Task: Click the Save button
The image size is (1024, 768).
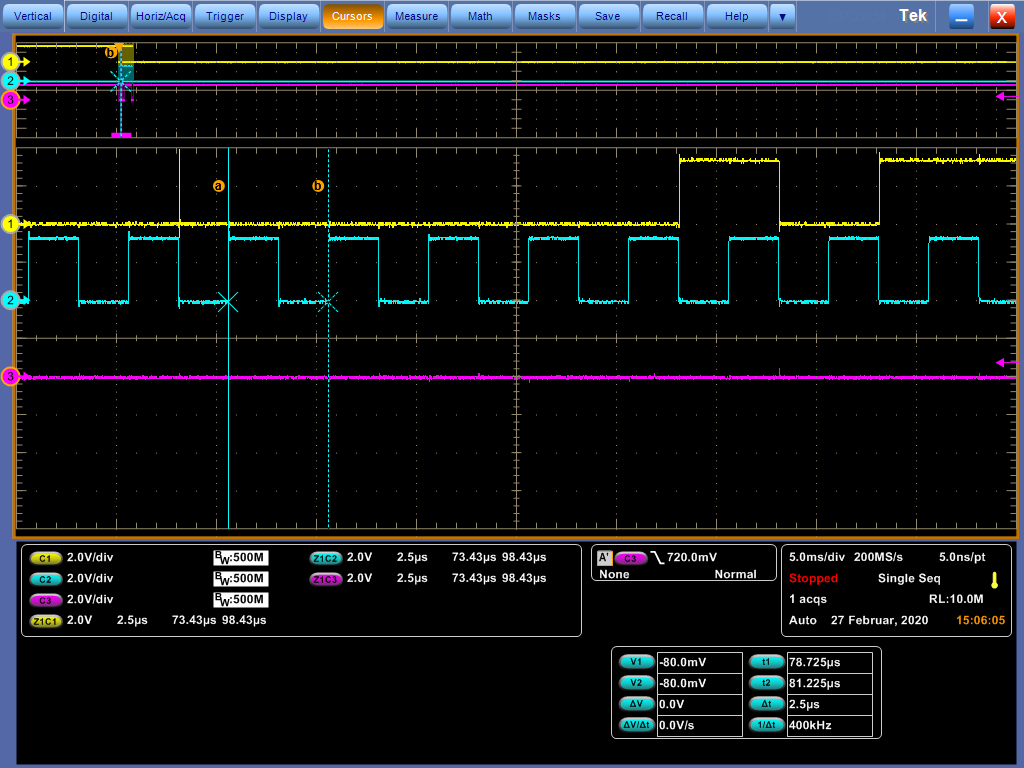Action: [x=607, y=16]
